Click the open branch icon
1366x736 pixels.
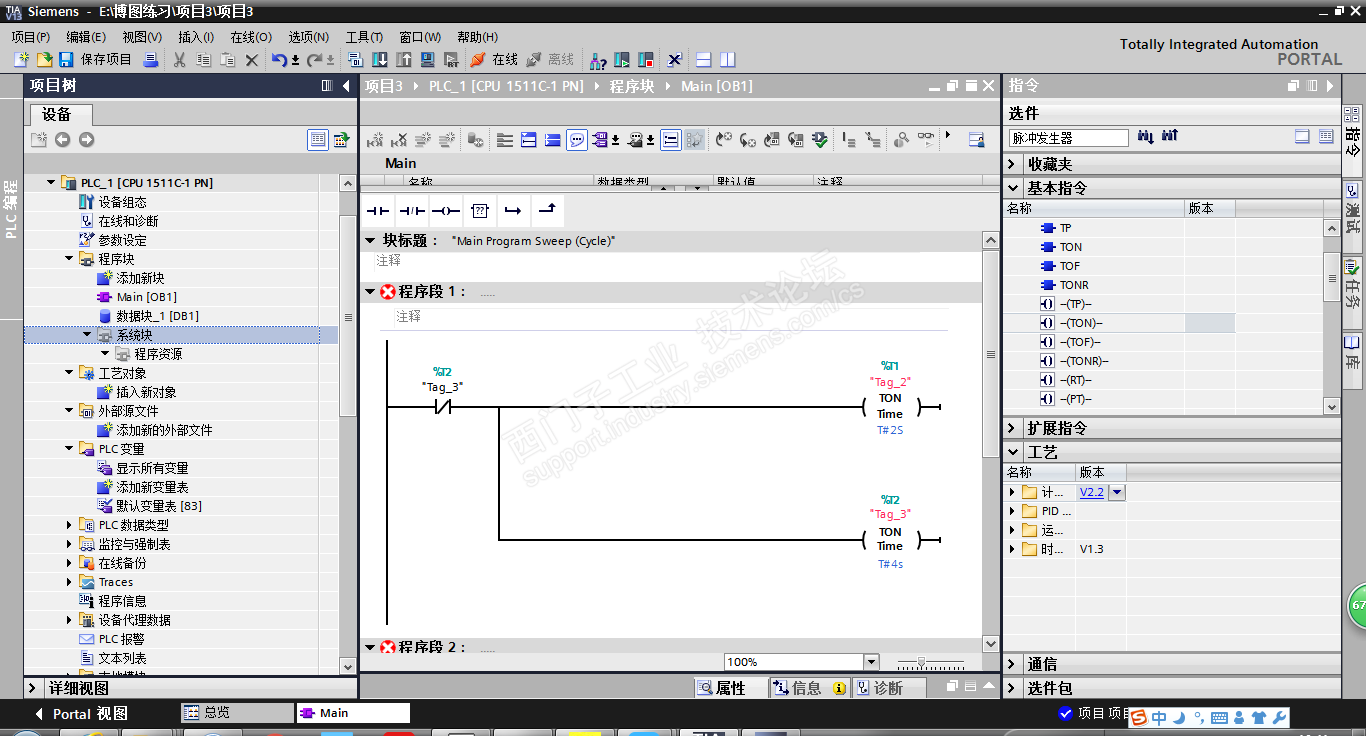coord(513,211)
